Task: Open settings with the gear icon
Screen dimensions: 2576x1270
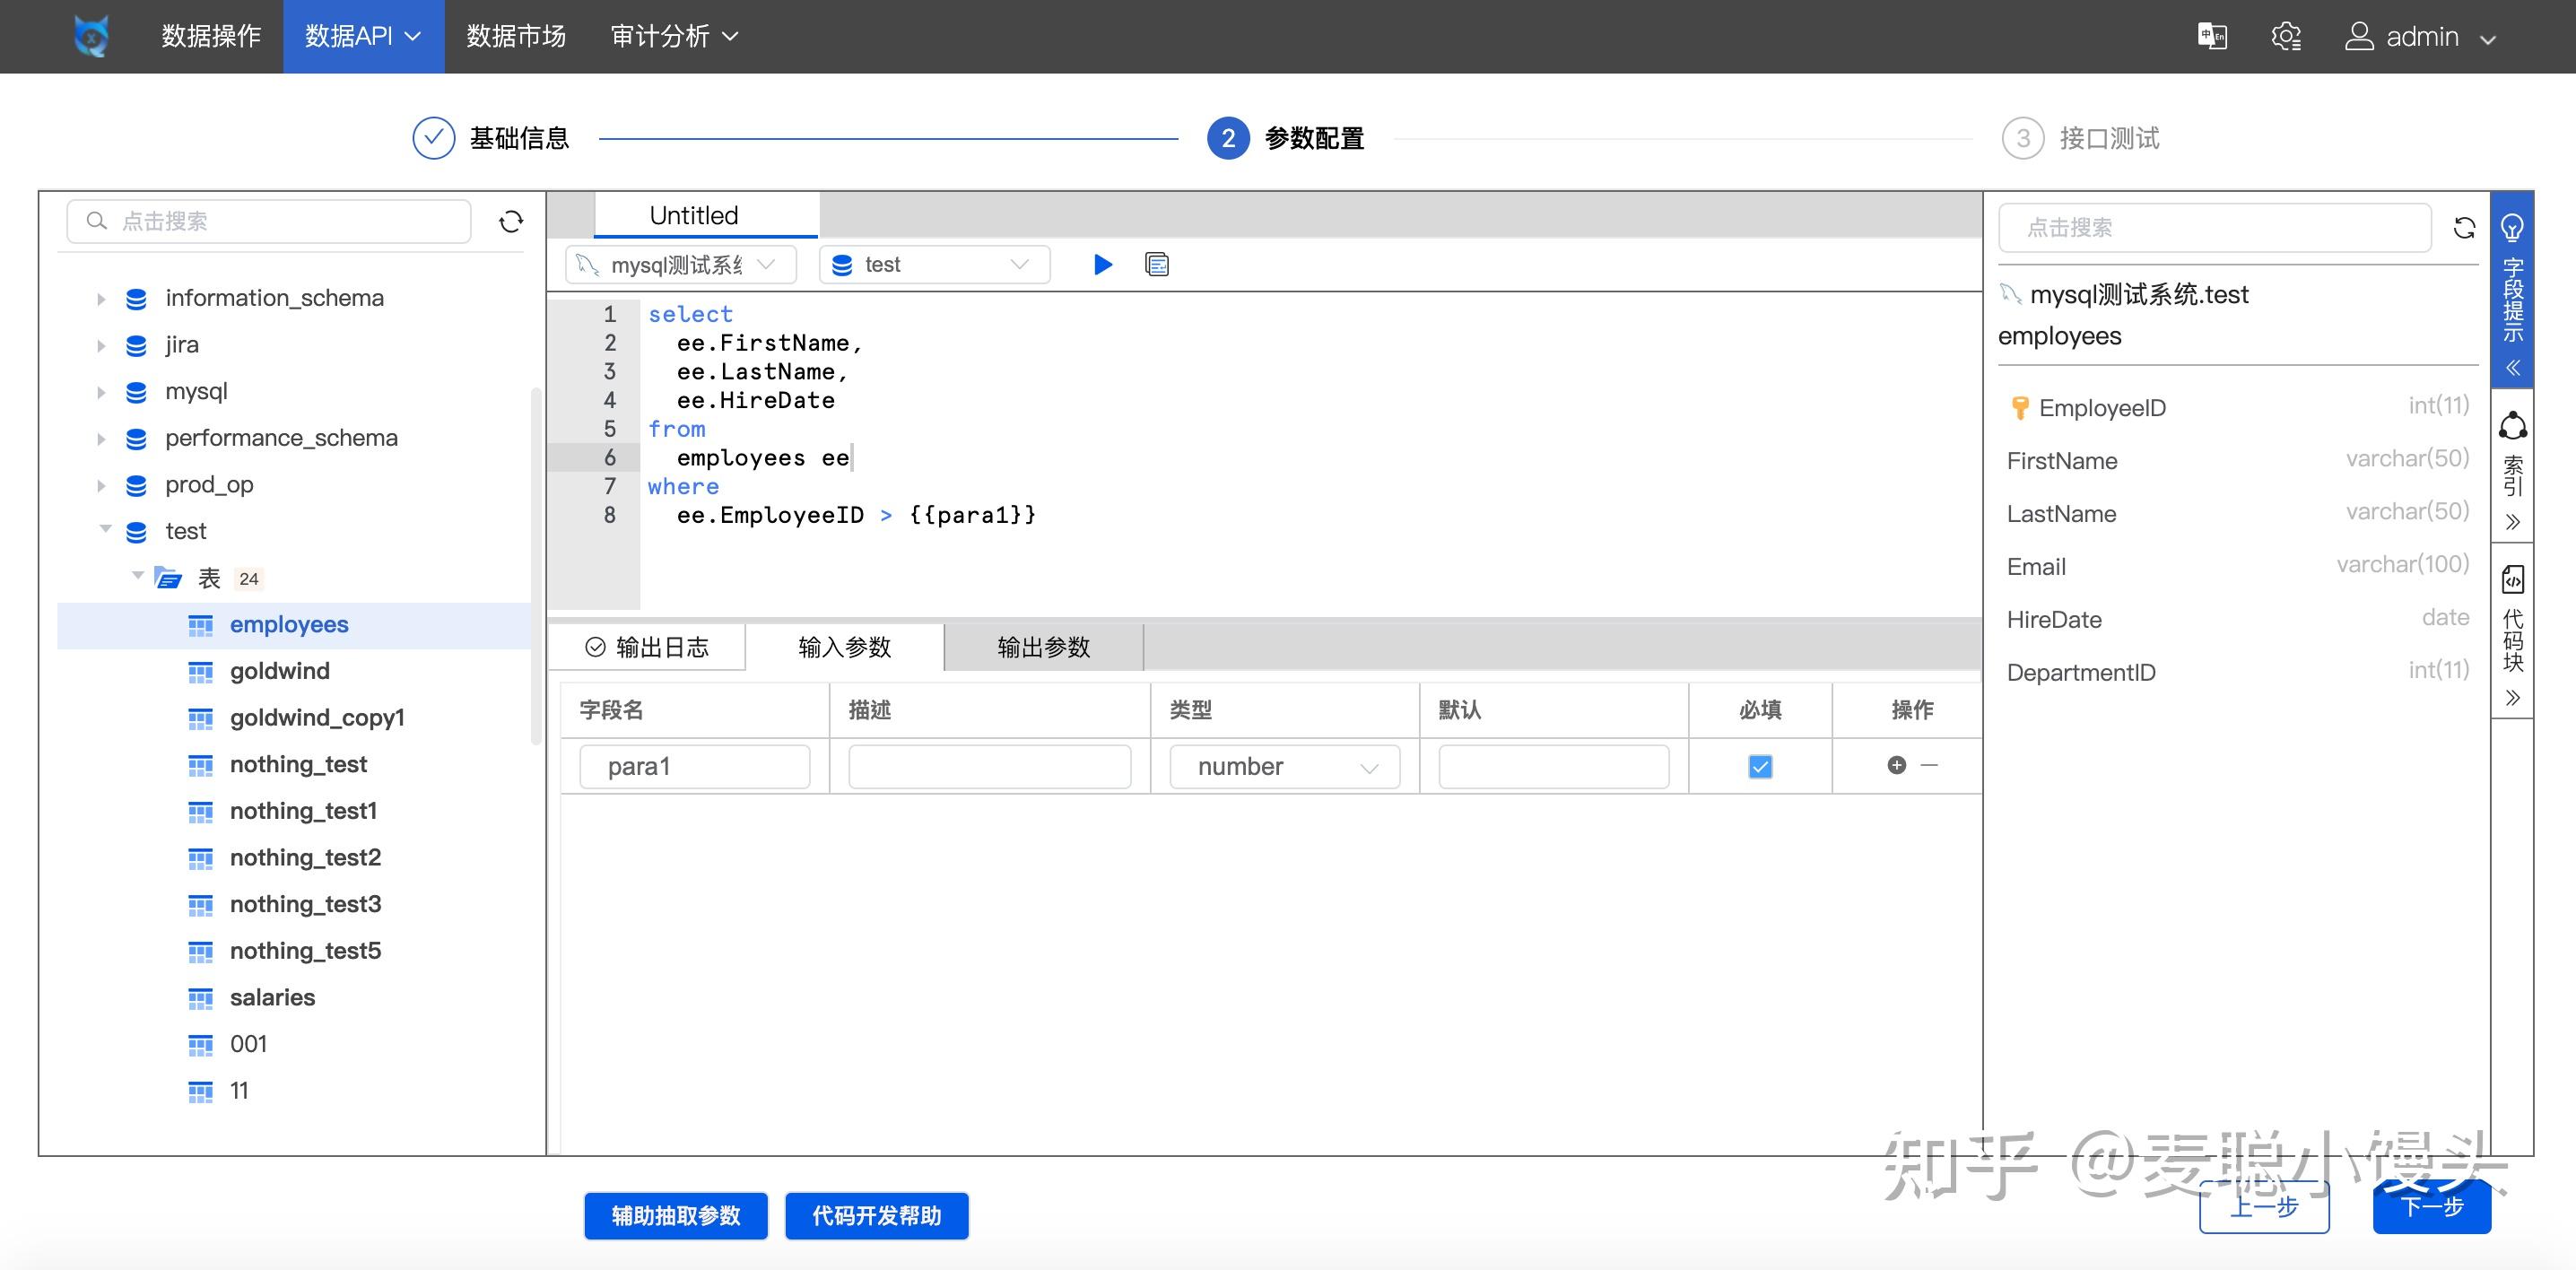Action: pos(2287,35)
